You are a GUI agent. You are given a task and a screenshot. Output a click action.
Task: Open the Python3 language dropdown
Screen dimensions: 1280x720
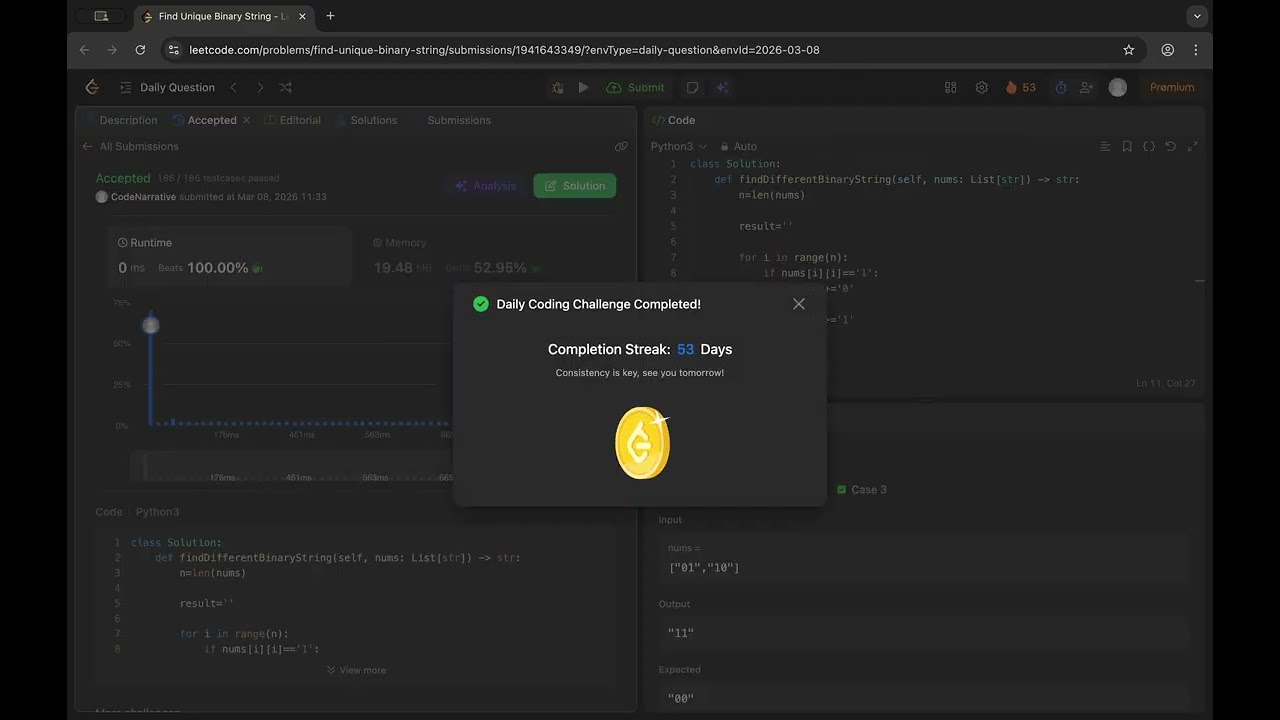click(679, 146)
